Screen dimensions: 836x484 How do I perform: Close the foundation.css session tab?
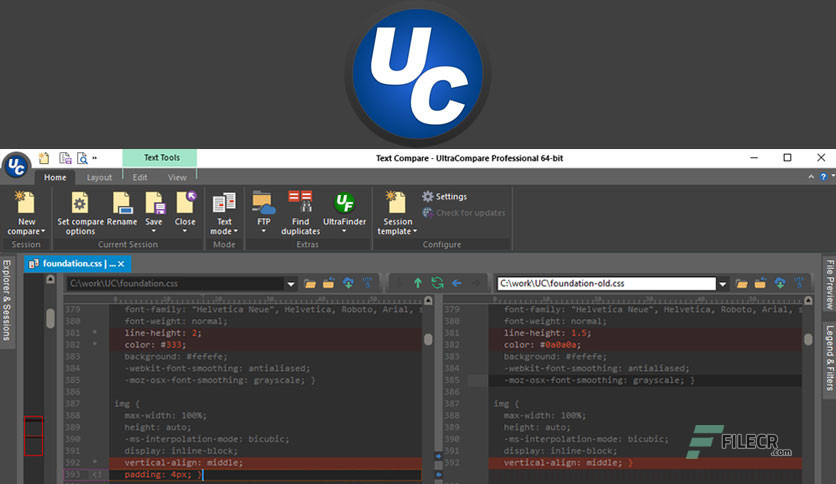tap(121, 264)
